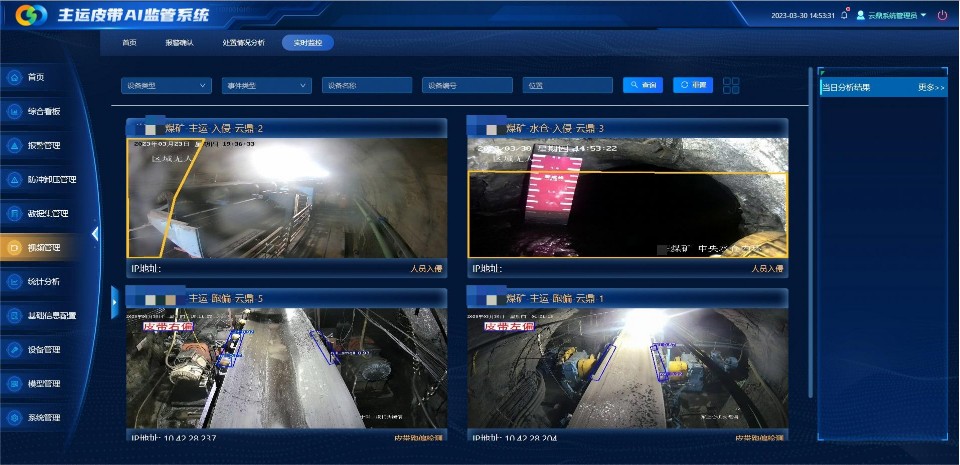This screenshot has height=465, width=960.
Task: Toggle the grid layout view icon
Action: tap(731, 85)
